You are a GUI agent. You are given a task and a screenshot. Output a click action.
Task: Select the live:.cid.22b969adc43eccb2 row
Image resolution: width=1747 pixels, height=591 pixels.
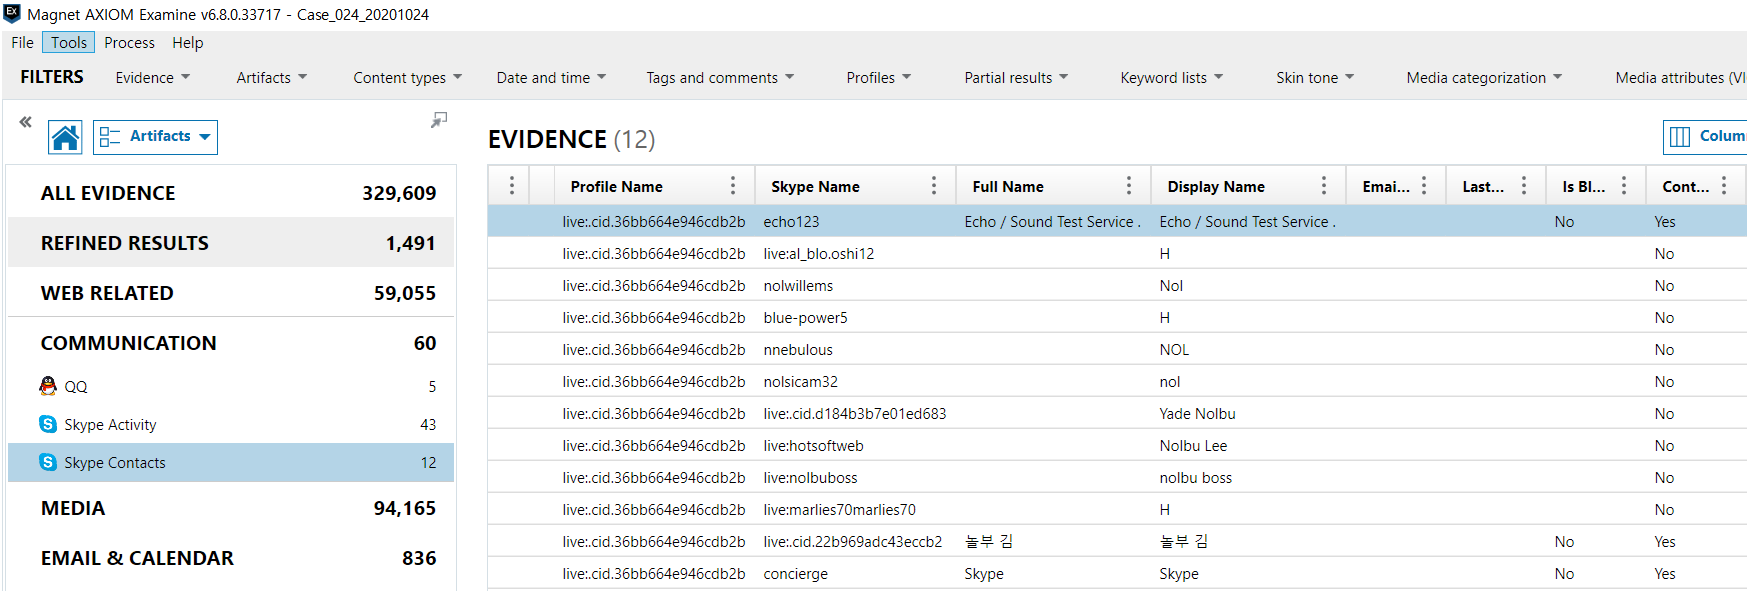[1117, 542]
